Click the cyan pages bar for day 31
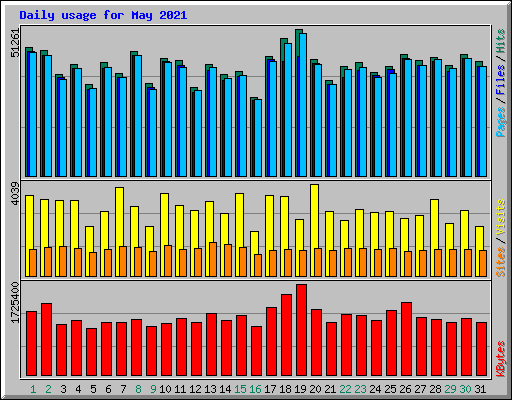This screenshot has width=512, height=400. tap(483, 122)
